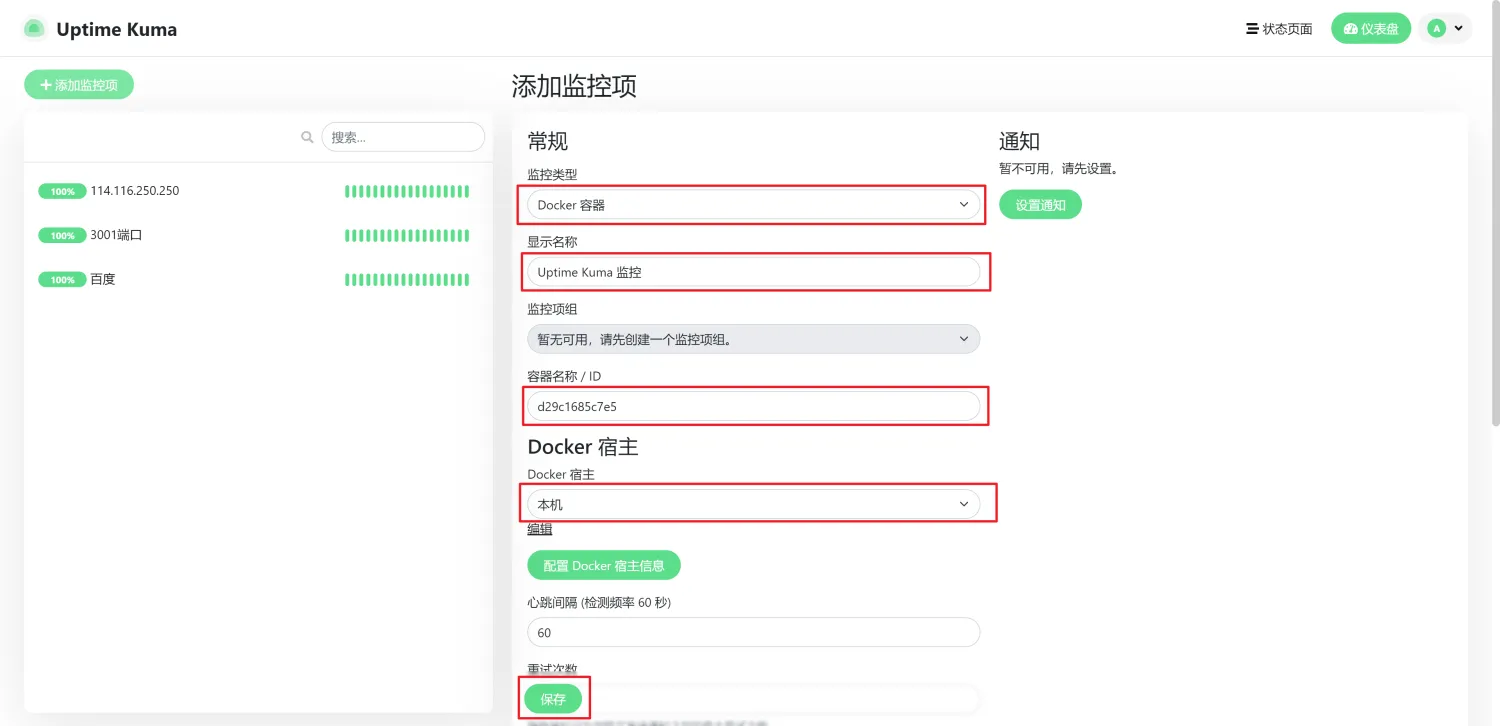The height and width of the screenshot is (726, 1500).
Task: Click the 100% badge for 3001端口
Action: coord(62,236)
